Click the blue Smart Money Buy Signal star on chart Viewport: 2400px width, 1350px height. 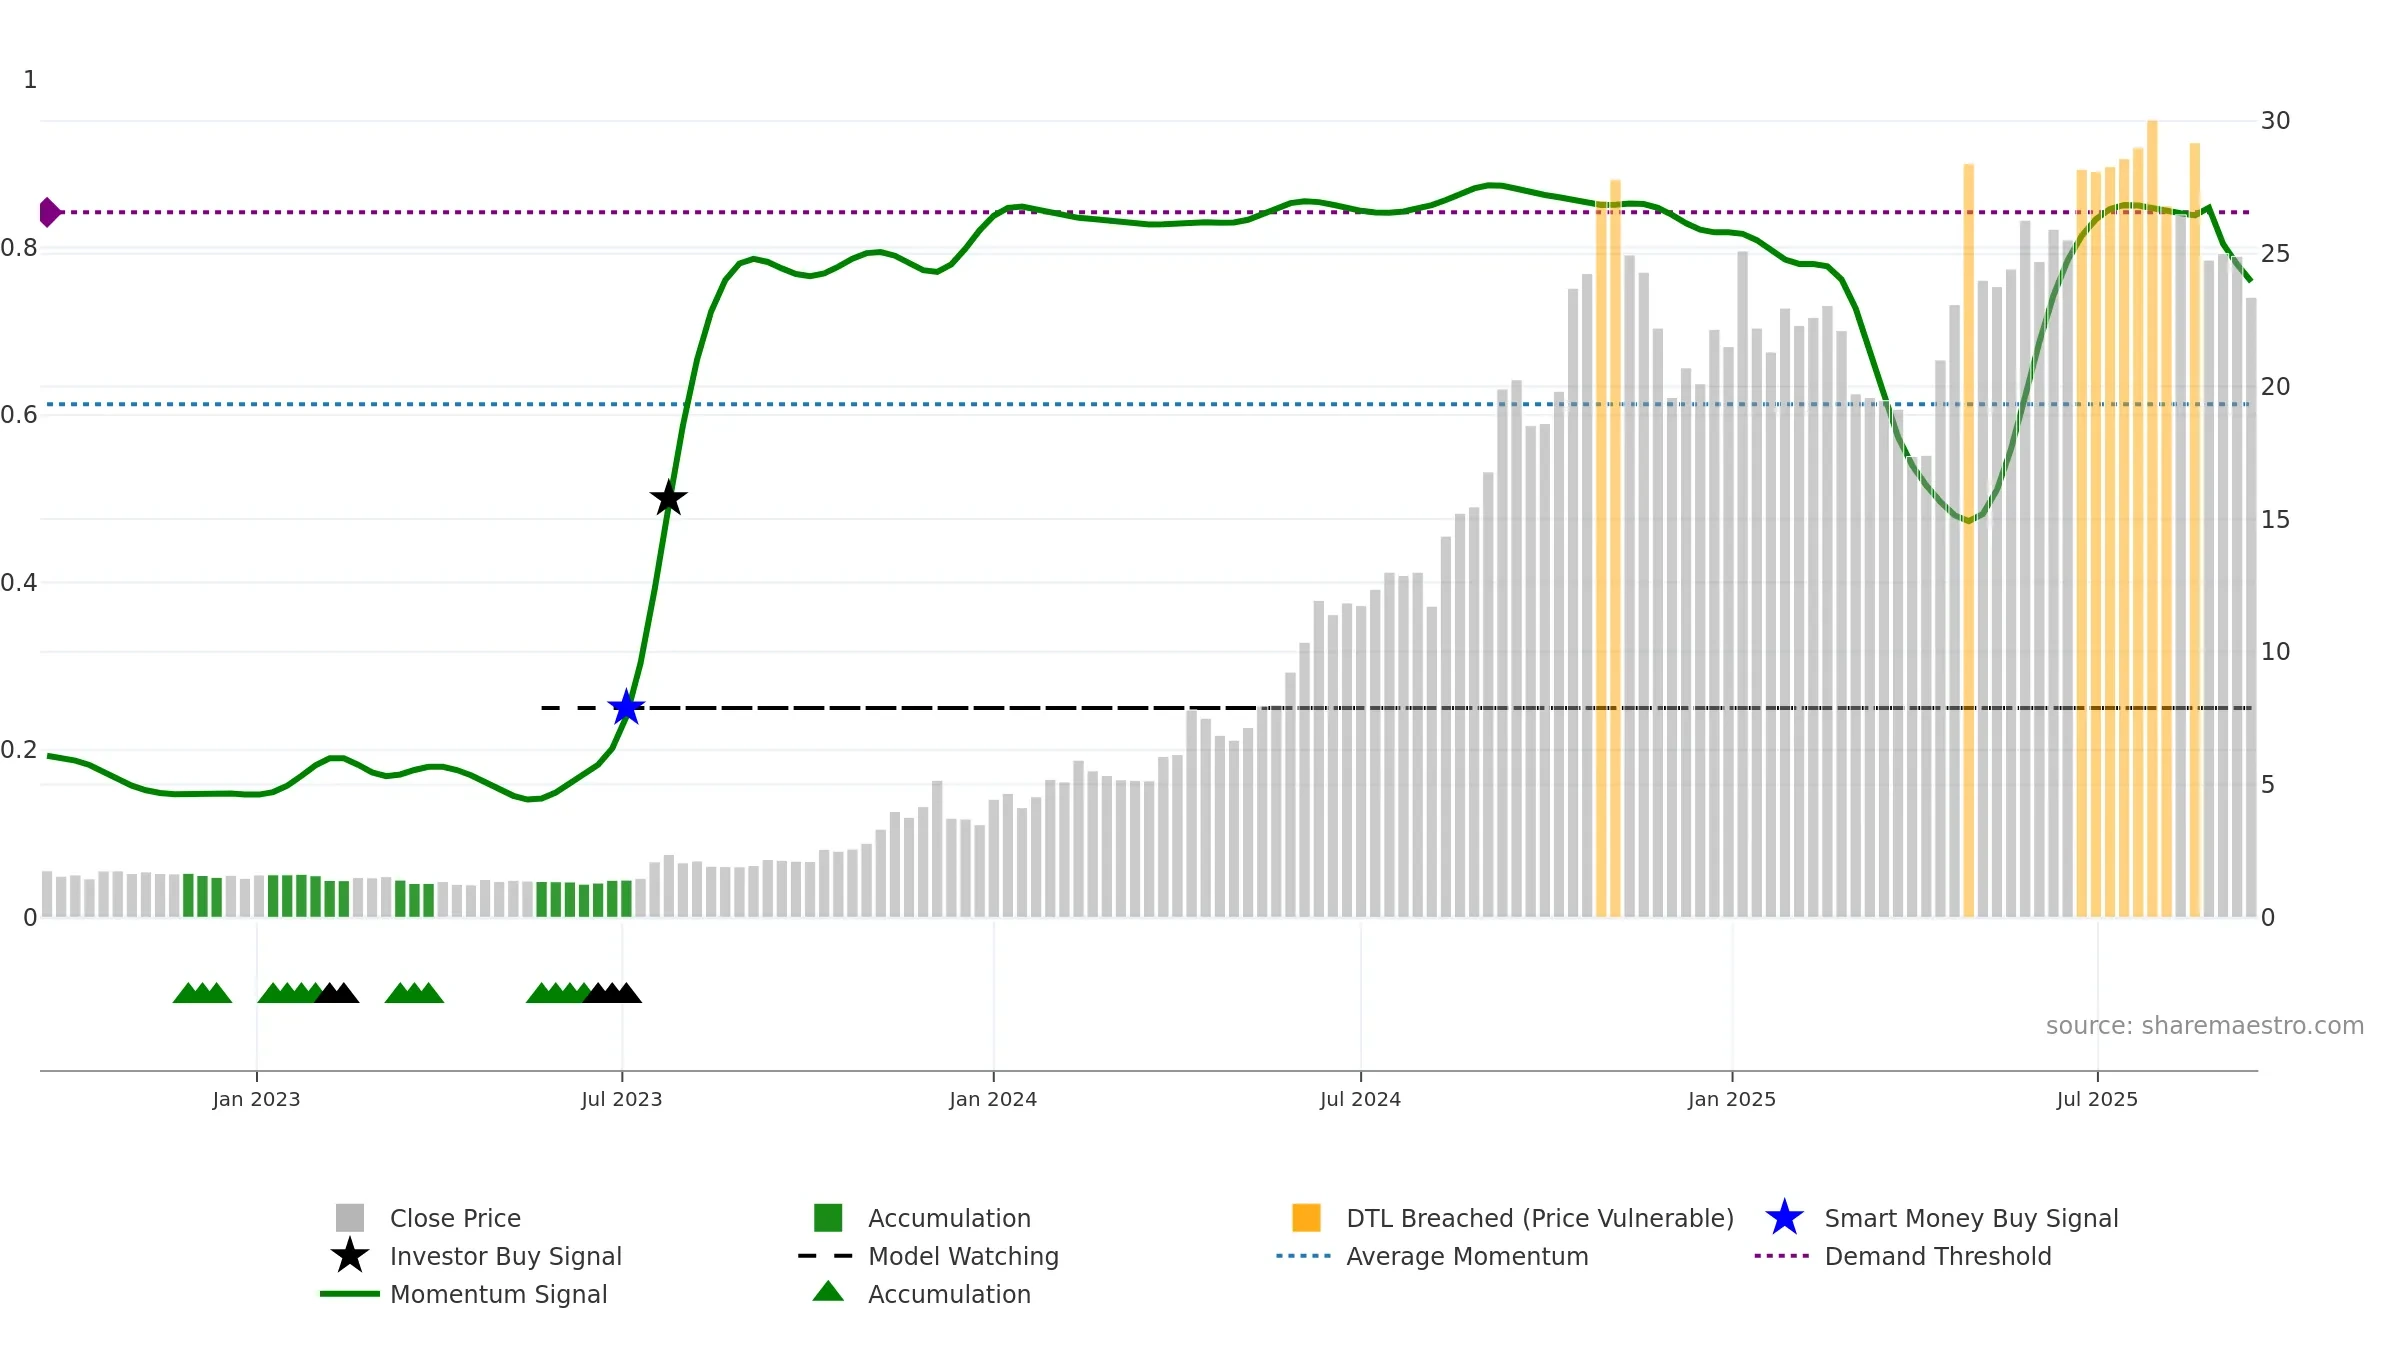coord(626,707)
